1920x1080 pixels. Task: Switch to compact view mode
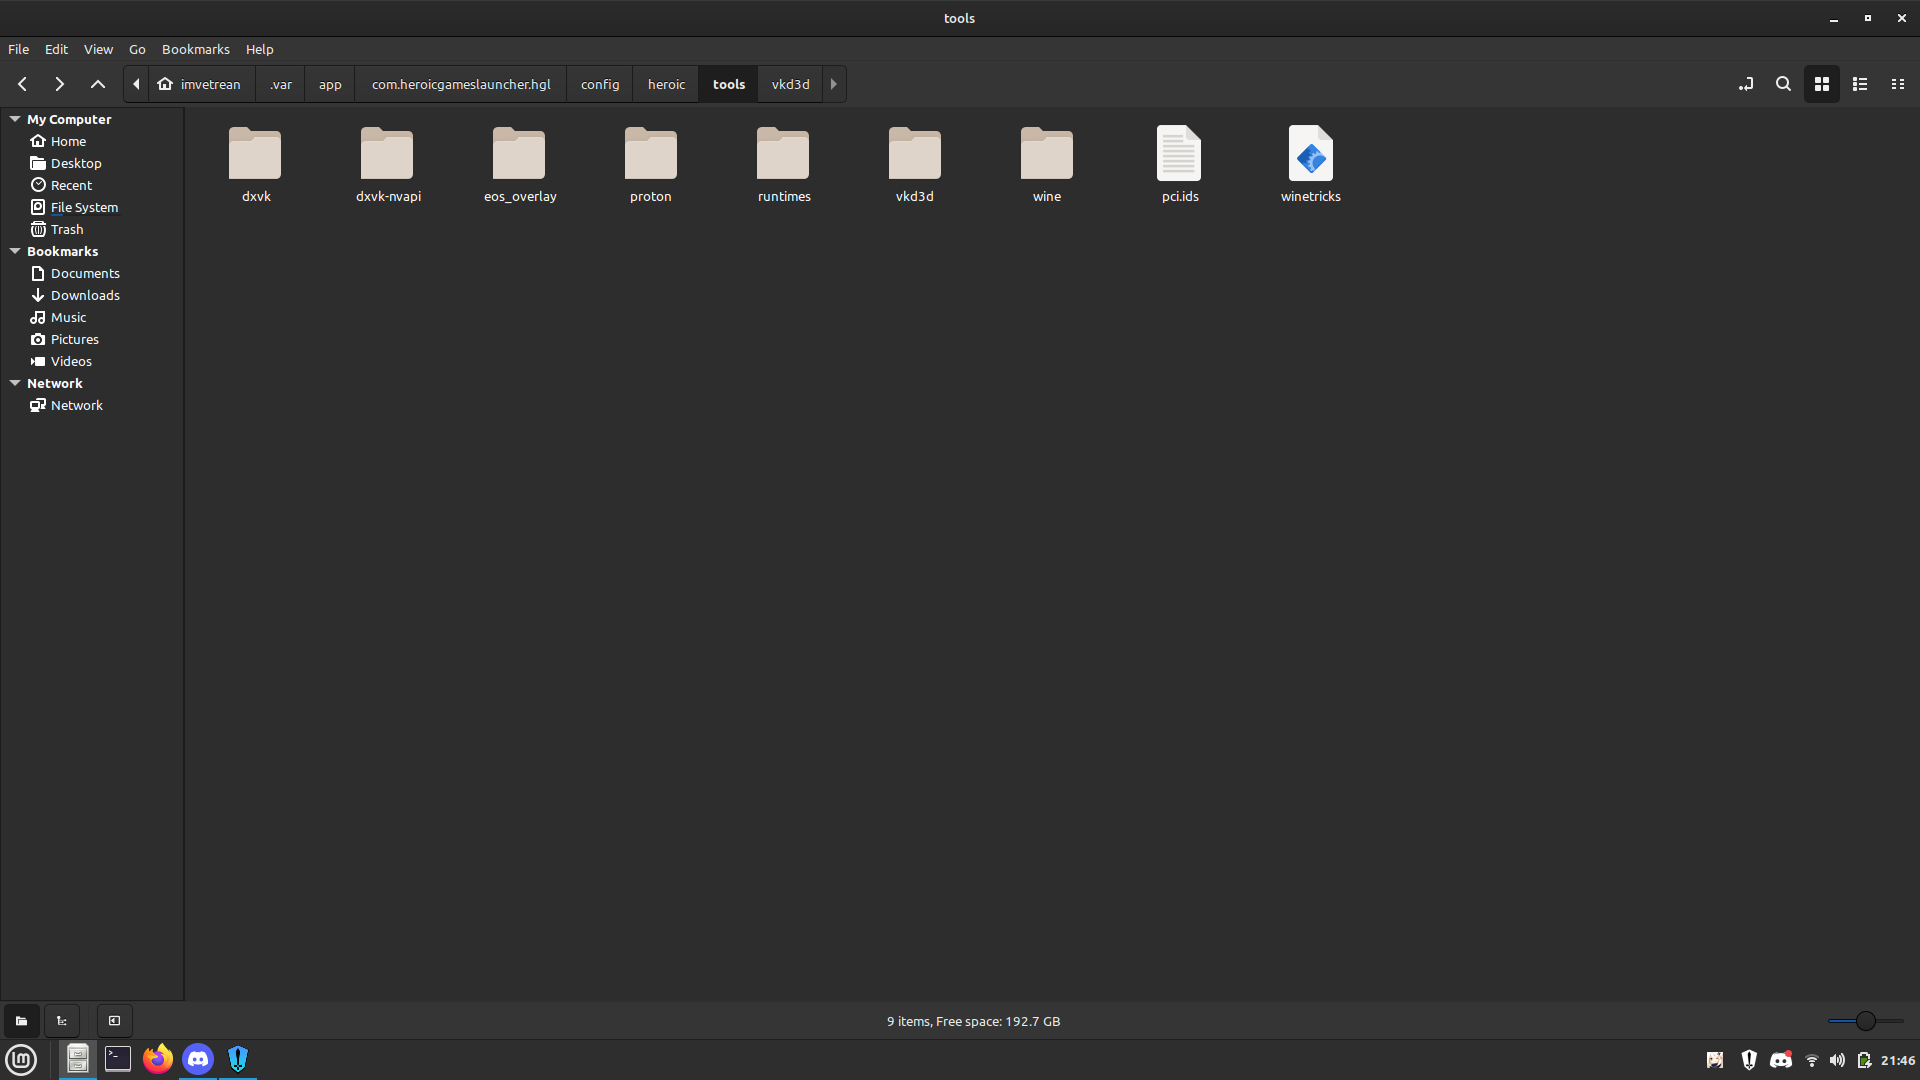pos(1898,84)
